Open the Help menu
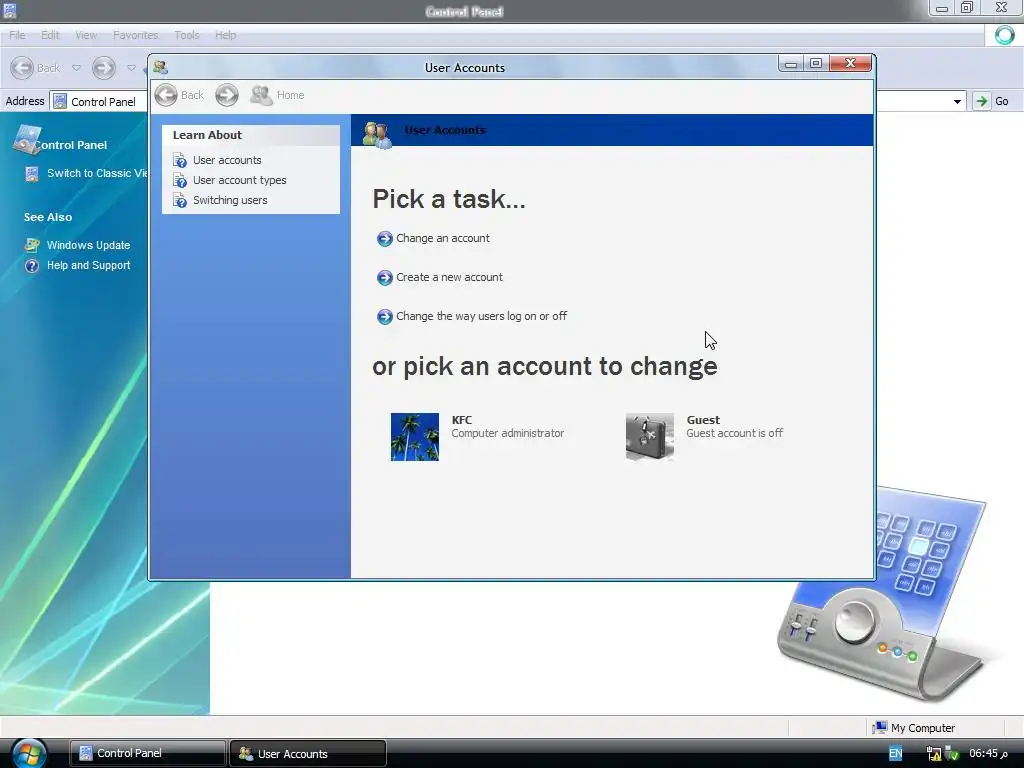 pos(226,35)
